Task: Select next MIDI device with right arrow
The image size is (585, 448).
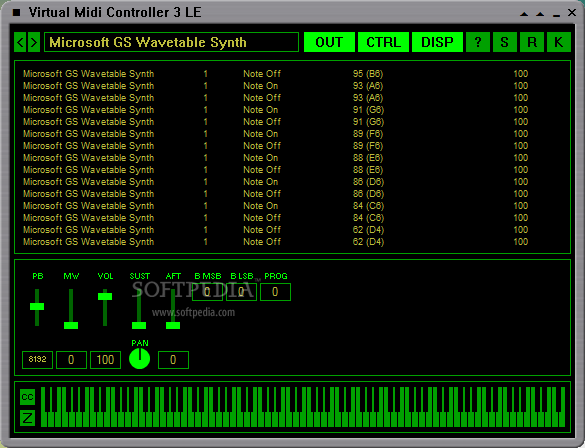Action: pos(34,42)
